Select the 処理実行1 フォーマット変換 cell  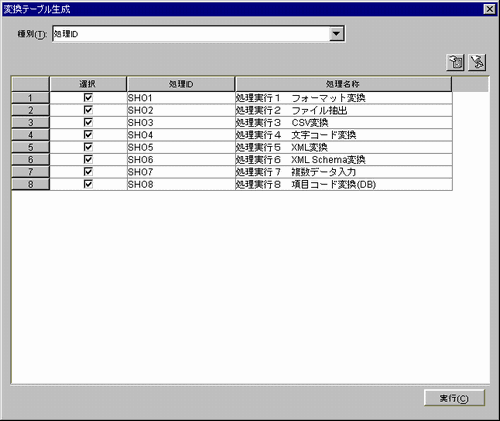(344, 98)
